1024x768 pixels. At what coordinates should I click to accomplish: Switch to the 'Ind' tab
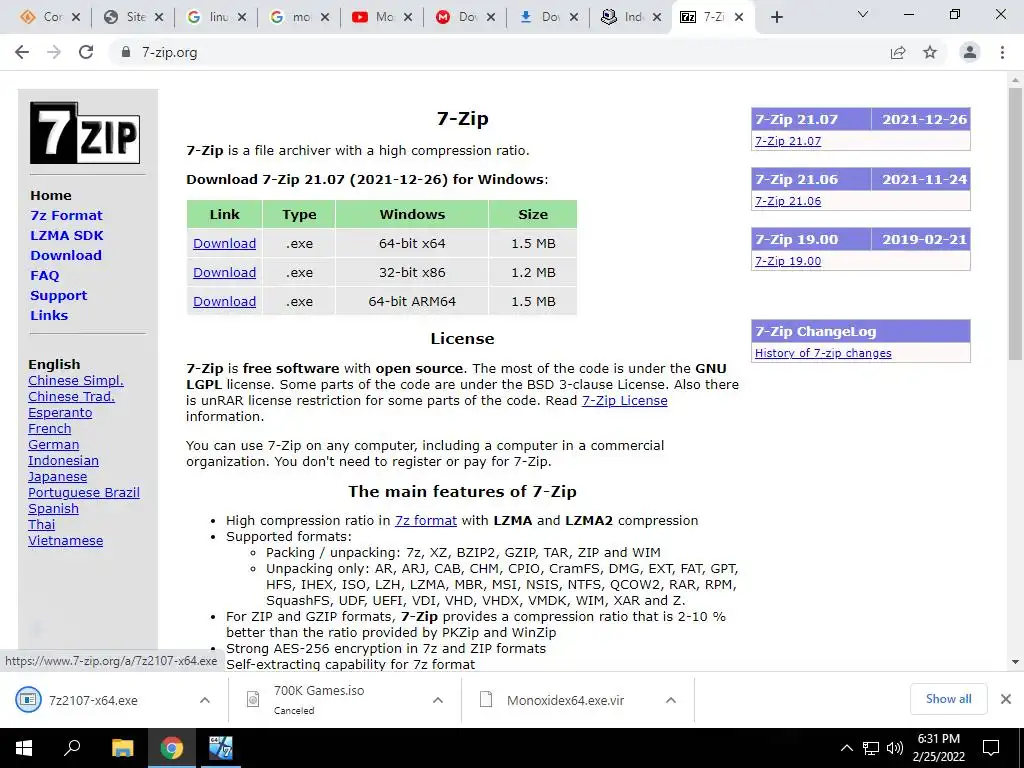pos(631,17)
